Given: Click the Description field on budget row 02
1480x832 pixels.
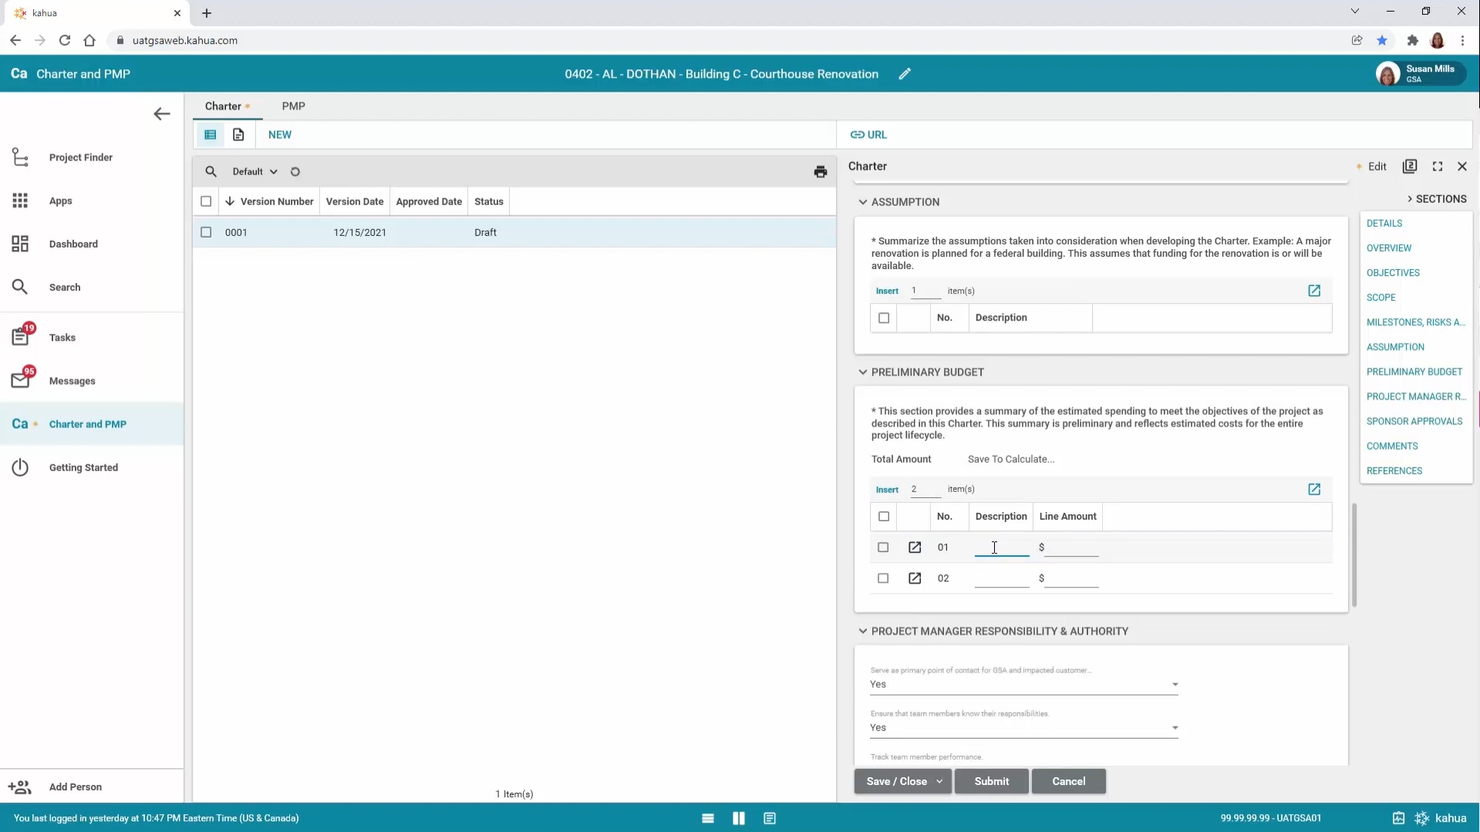Looking at the screenshot, I should [1000, 578].
